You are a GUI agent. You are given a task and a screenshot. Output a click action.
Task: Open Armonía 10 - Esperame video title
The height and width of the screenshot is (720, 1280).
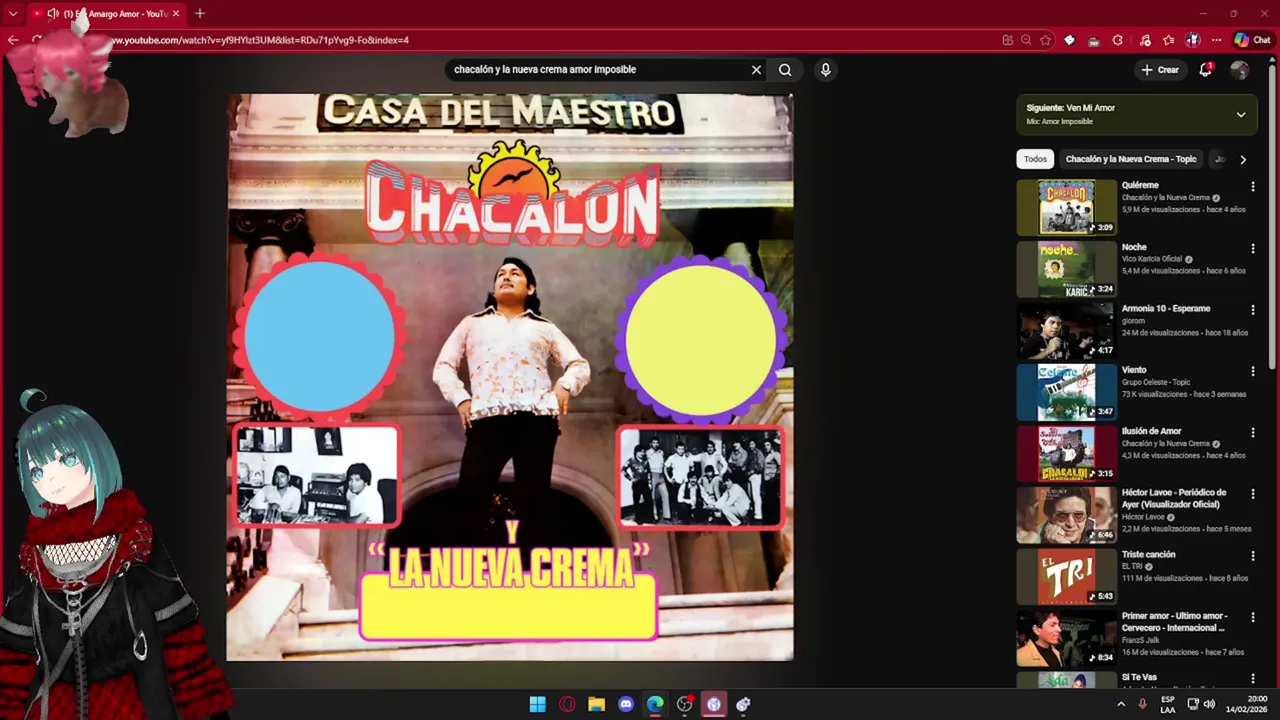[x=1166, y=309]
